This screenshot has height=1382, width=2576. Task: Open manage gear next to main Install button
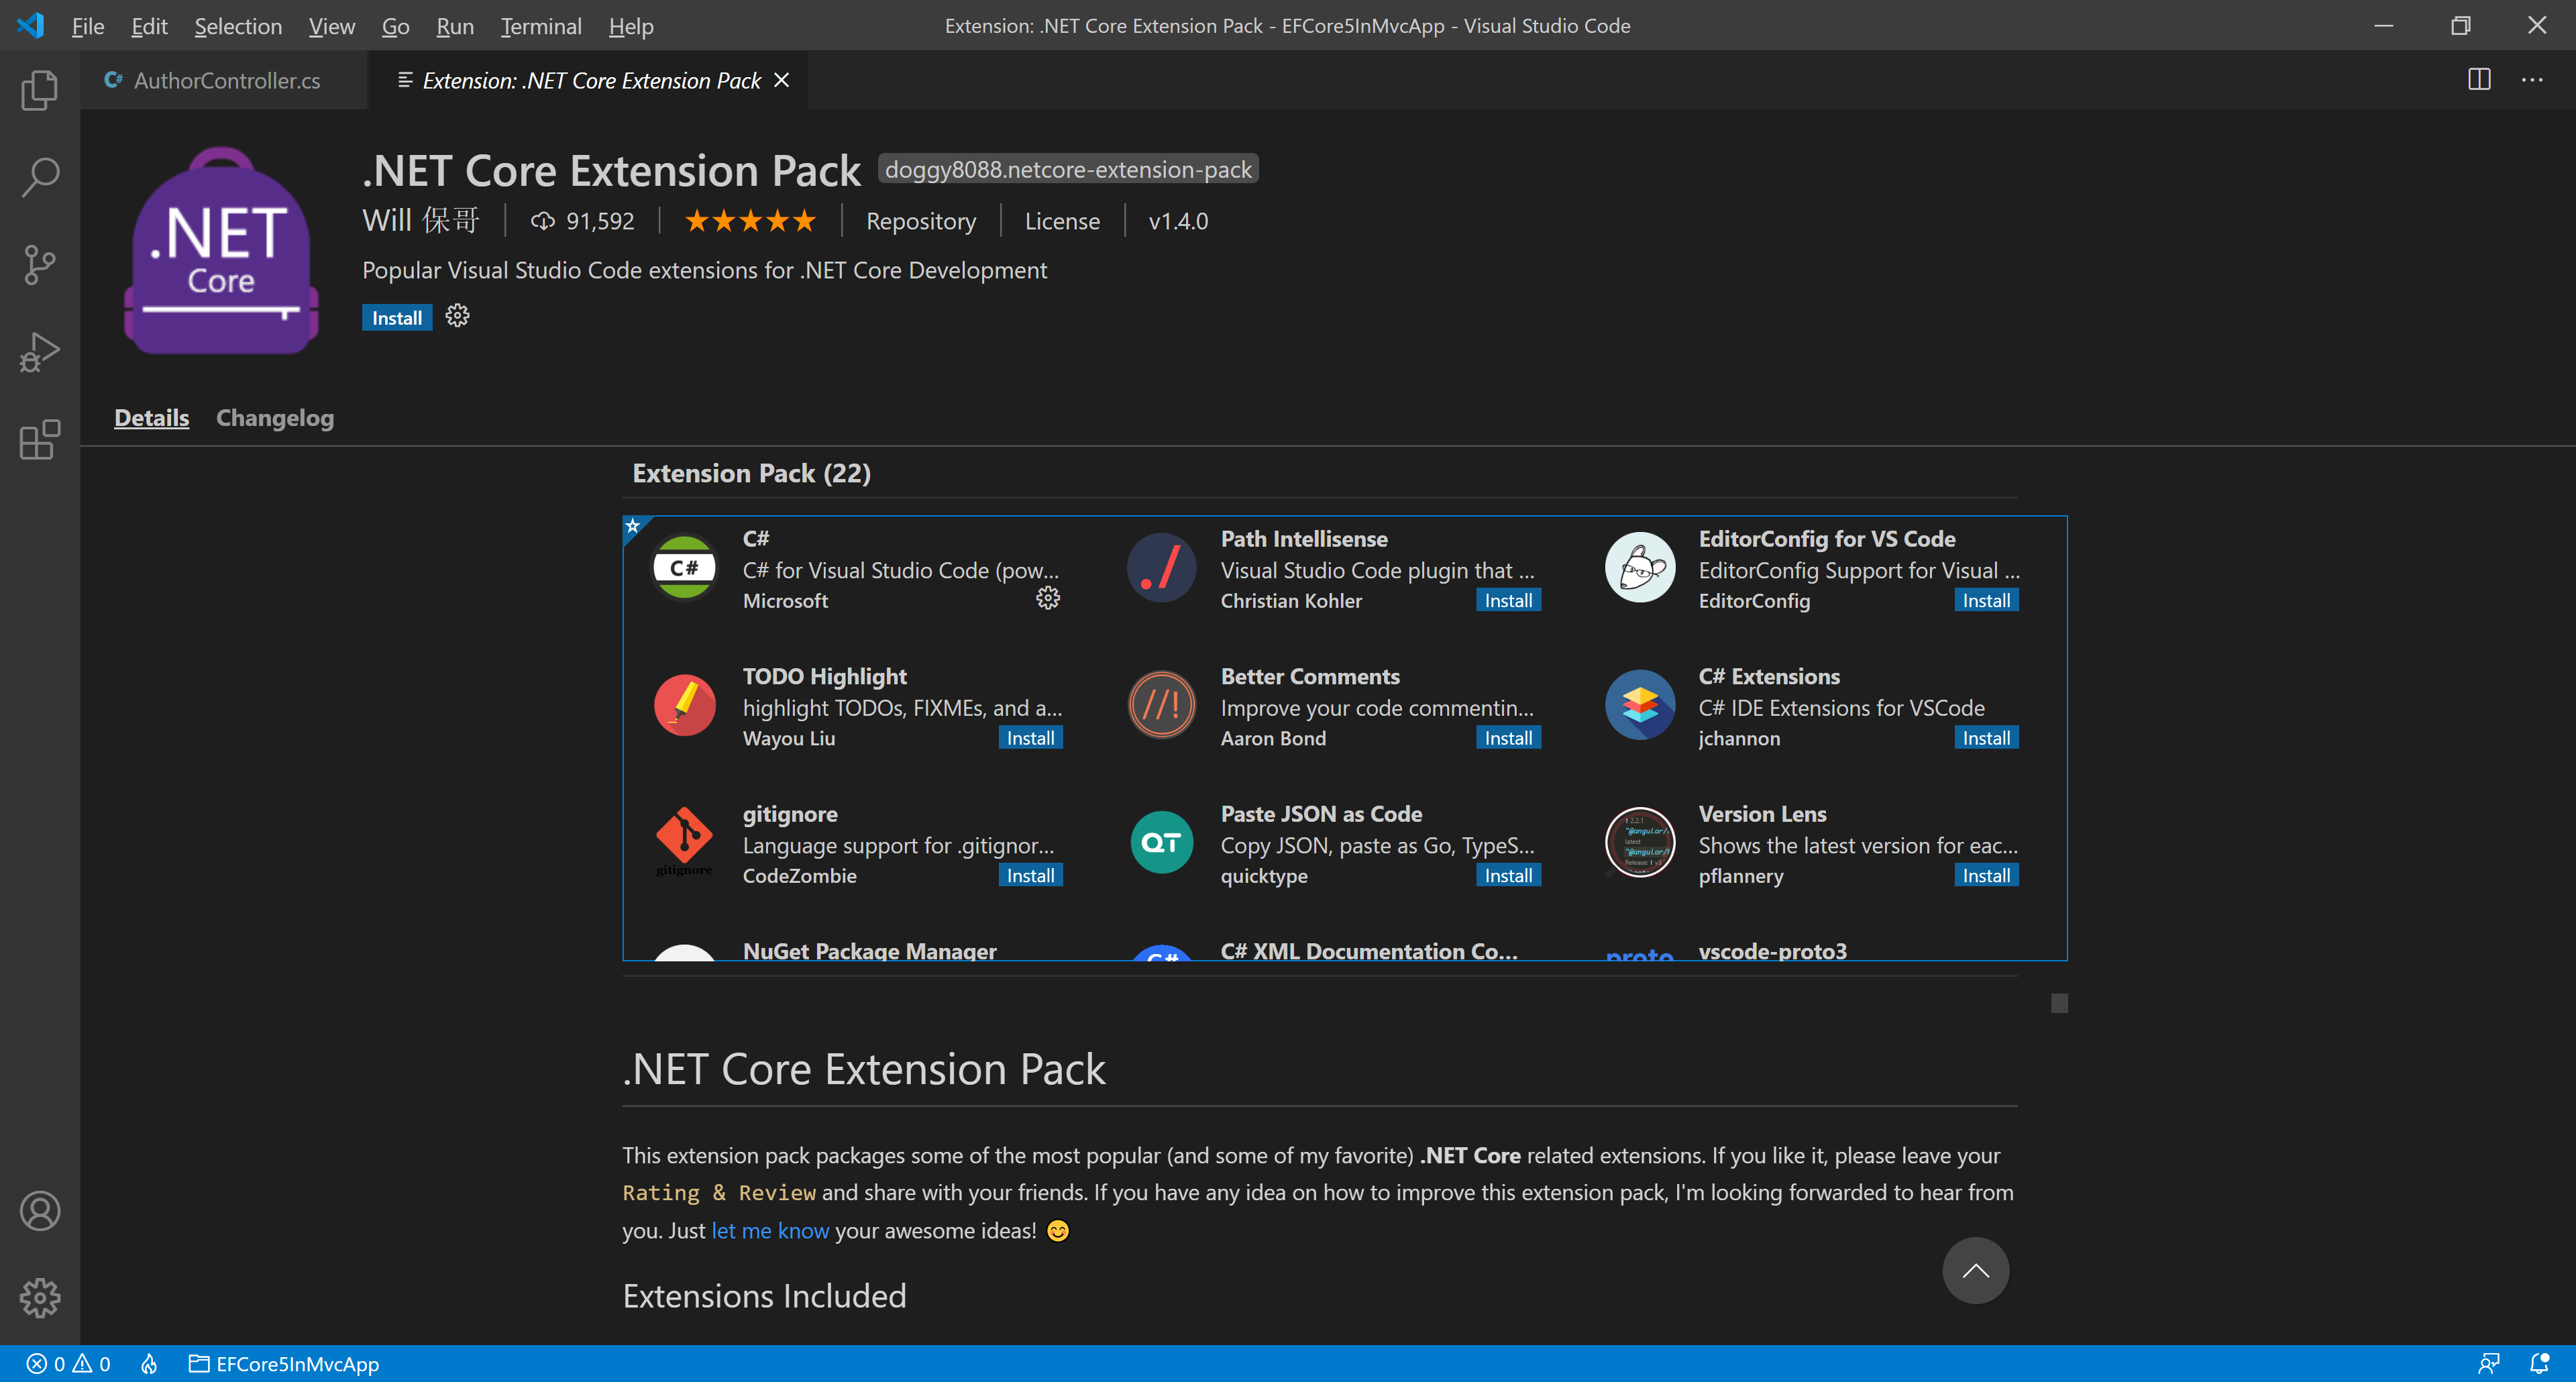click(457, 316)
